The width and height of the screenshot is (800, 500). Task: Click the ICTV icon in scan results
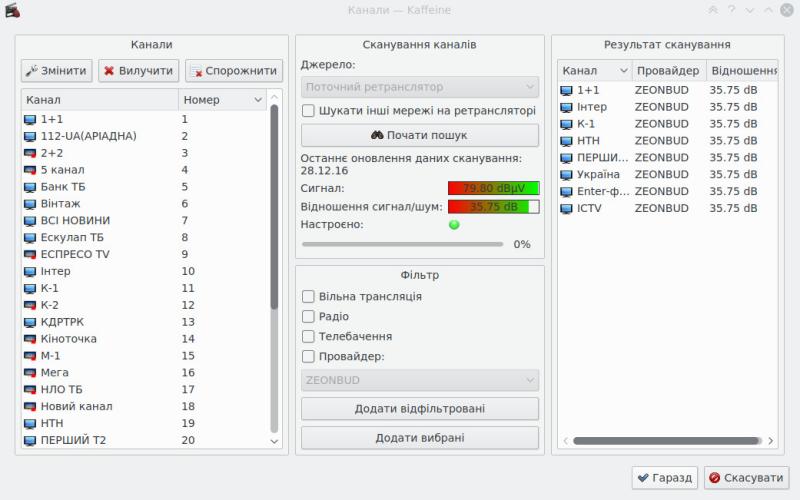[x=566, y=208]
